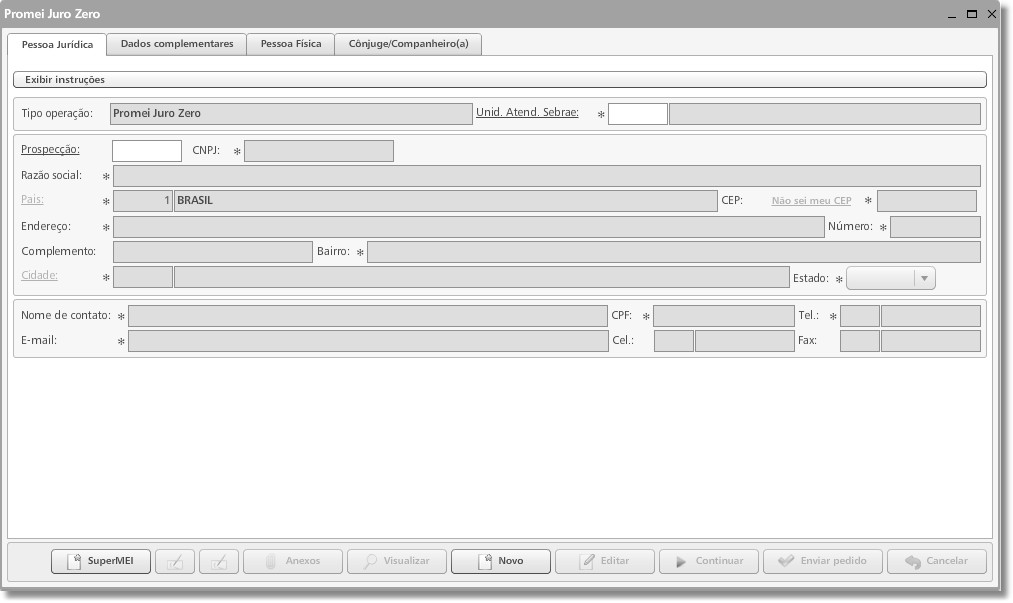Click the E-mail input field
1013x603 pixels.
tap(368, 341)
